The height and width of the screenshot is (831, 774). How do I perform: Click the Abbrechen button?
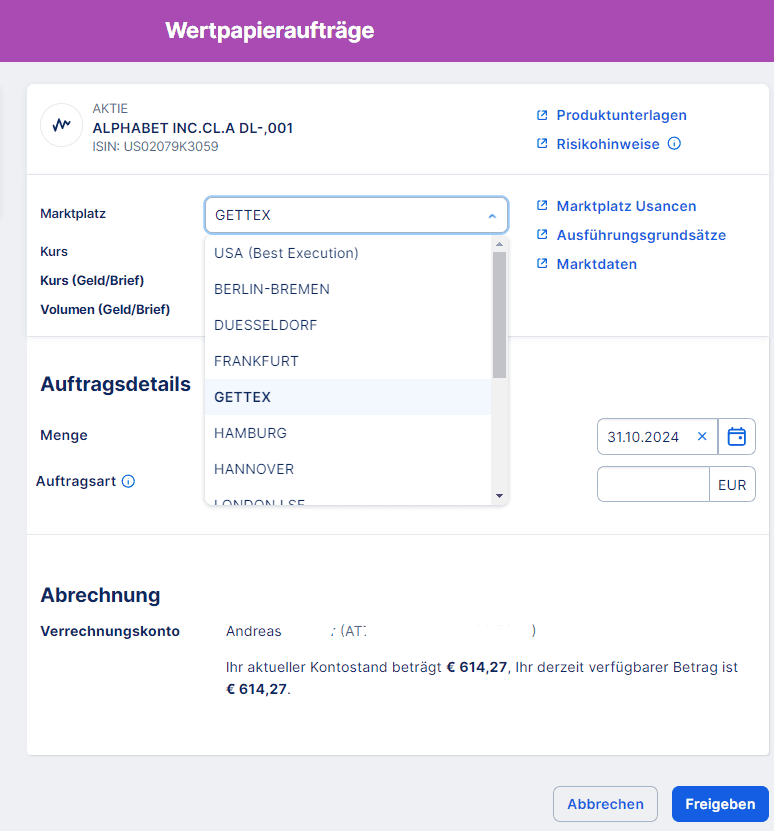[605, 804]
